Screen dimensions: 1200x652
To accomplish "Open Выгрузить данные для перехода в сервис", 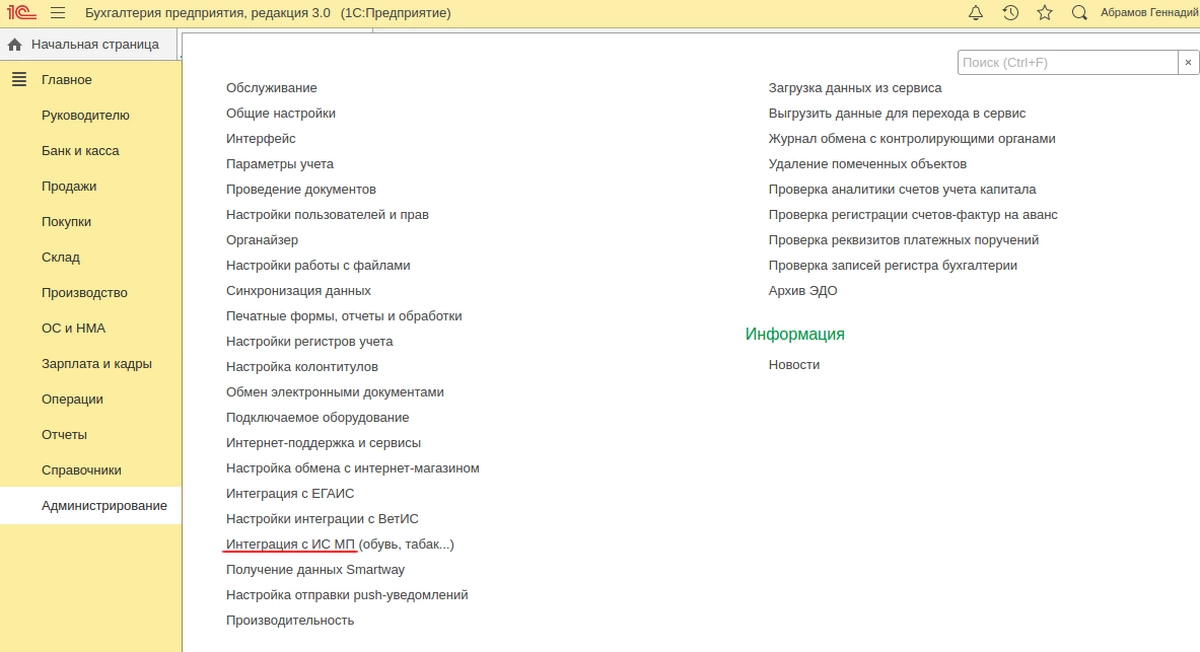I will pyautogui.click(x=897, y=113).
